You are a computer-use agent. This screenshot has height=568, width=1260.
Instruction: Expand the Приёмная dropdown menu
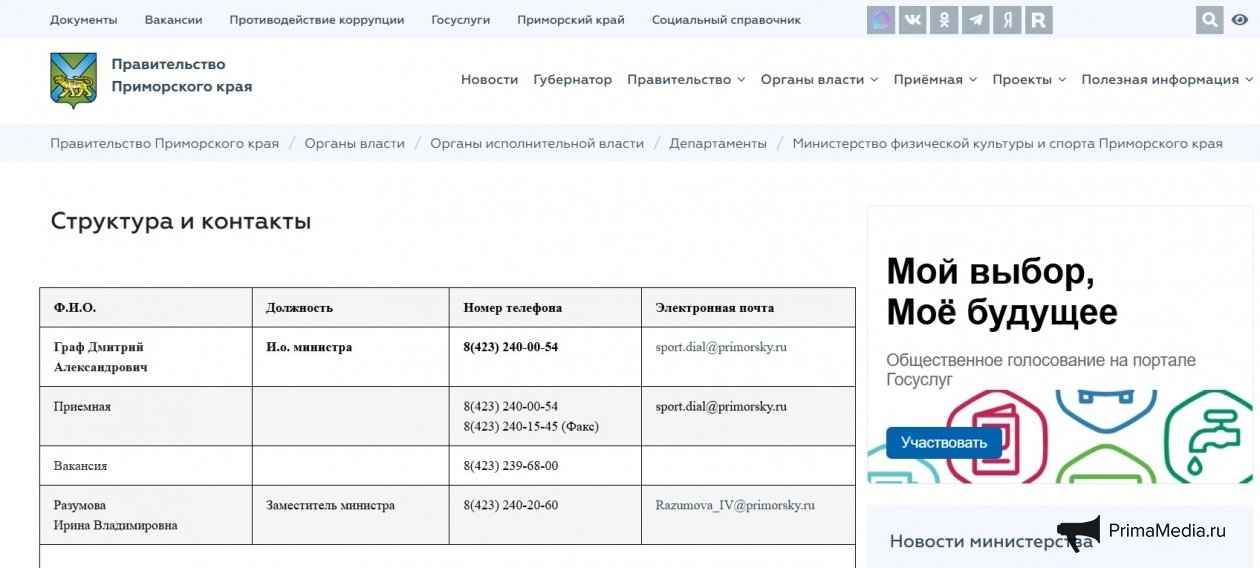tap(935, 80)
